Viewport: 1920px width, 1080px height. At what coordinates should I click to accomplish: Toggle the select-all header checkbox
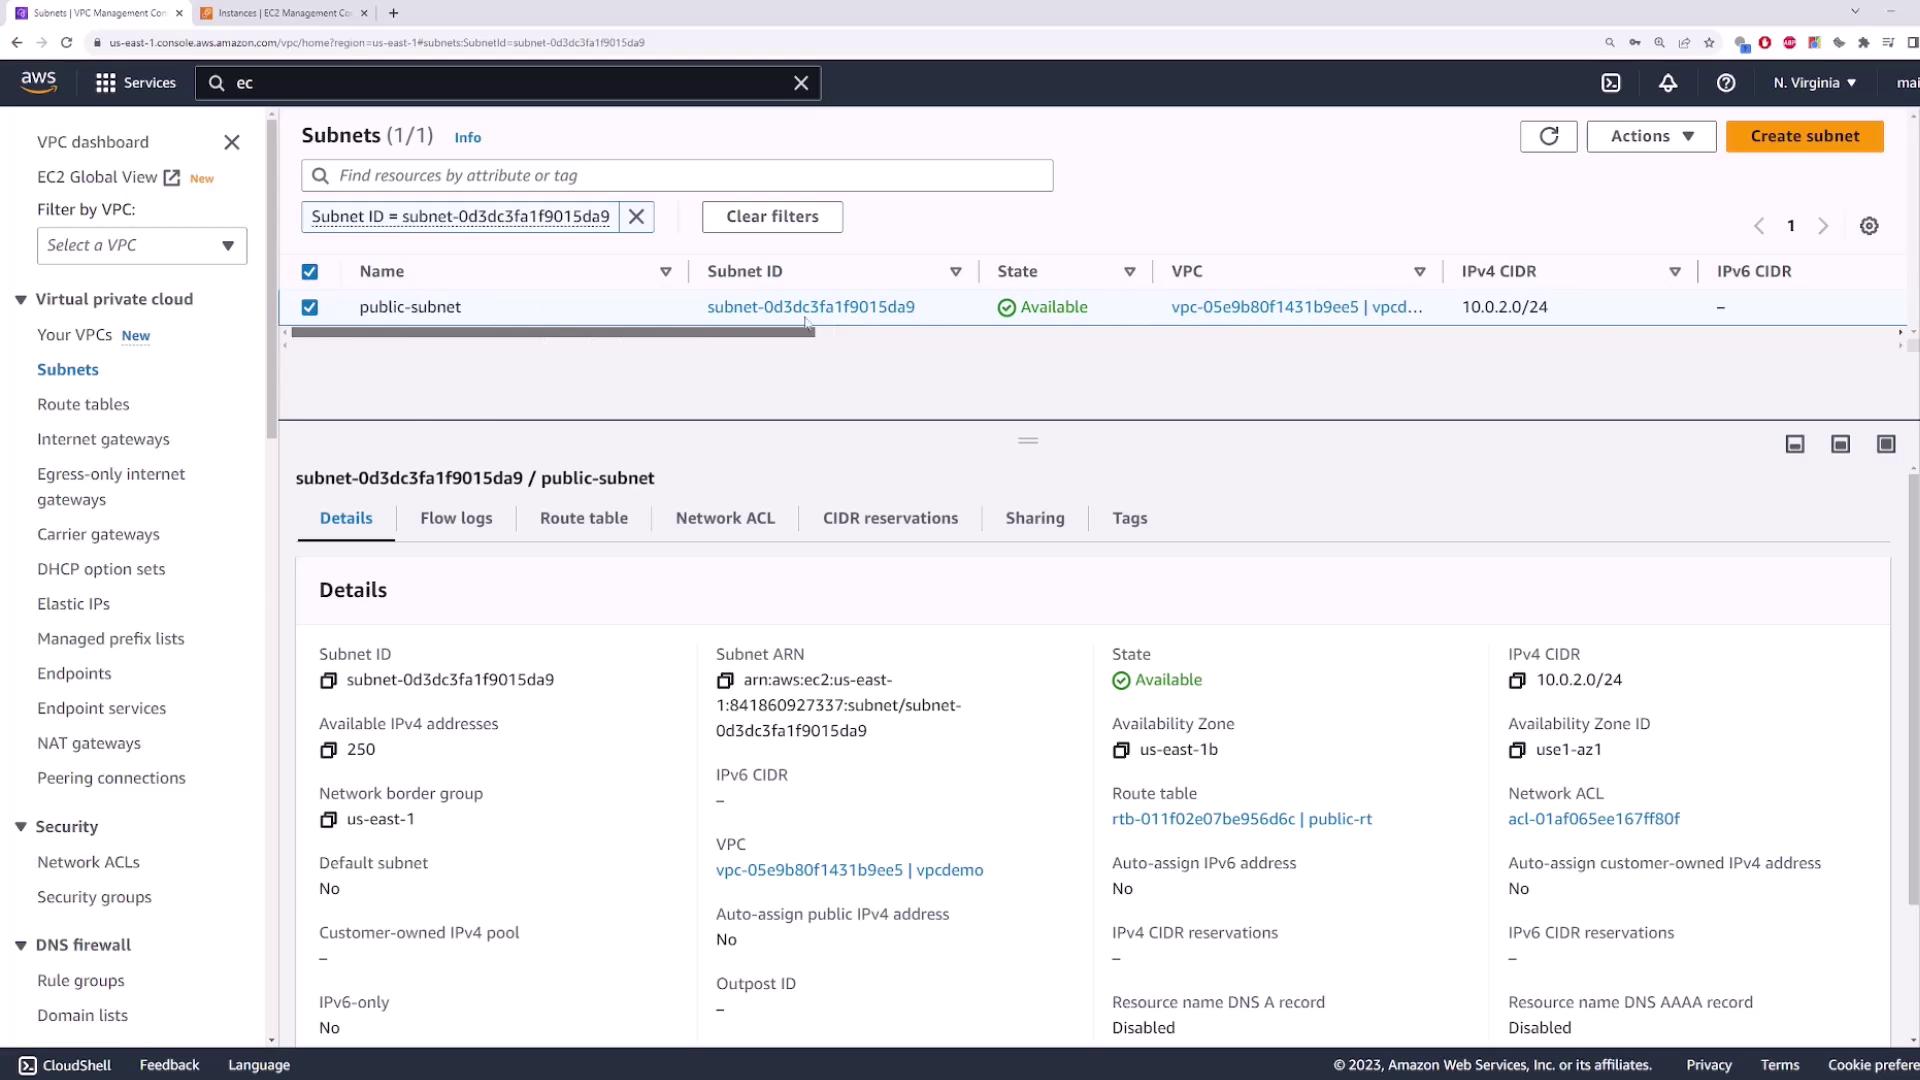click(x=310, y=272)
